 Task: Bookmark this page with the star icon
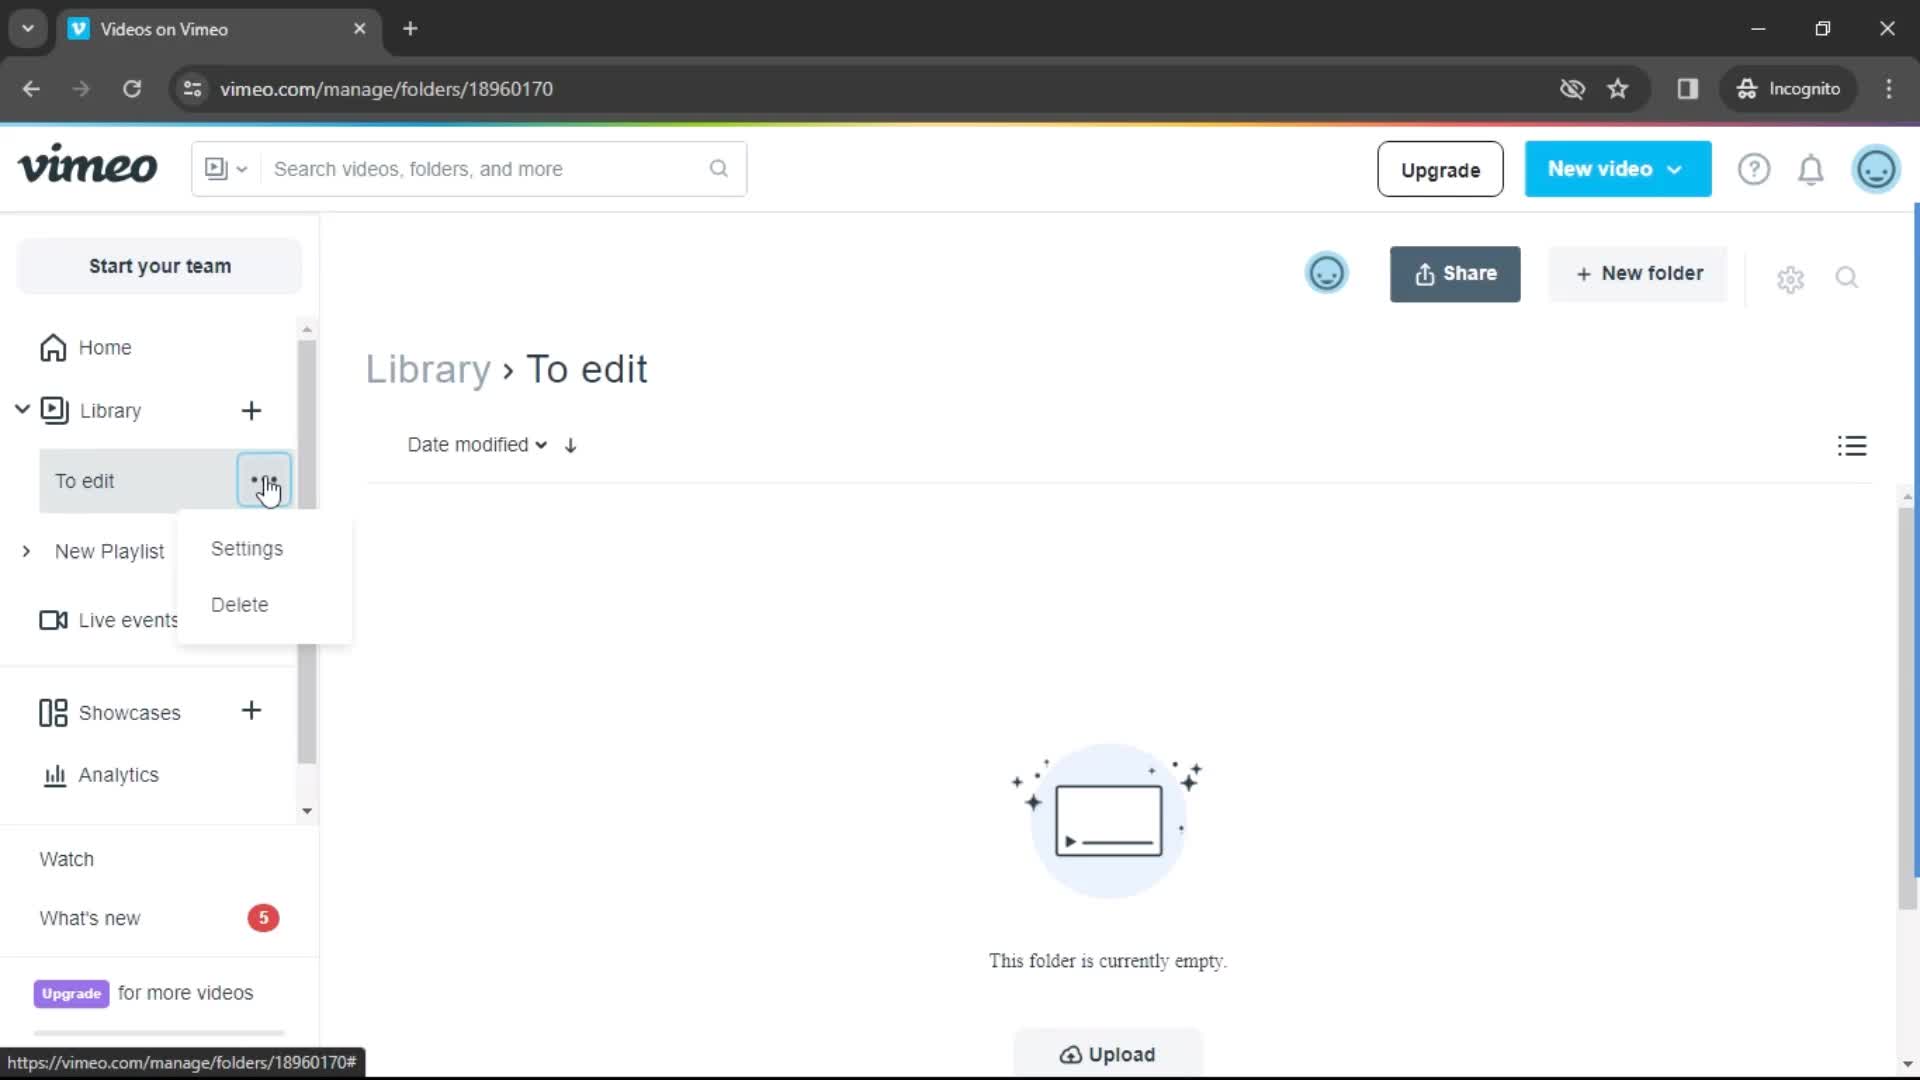point(1618,89)
